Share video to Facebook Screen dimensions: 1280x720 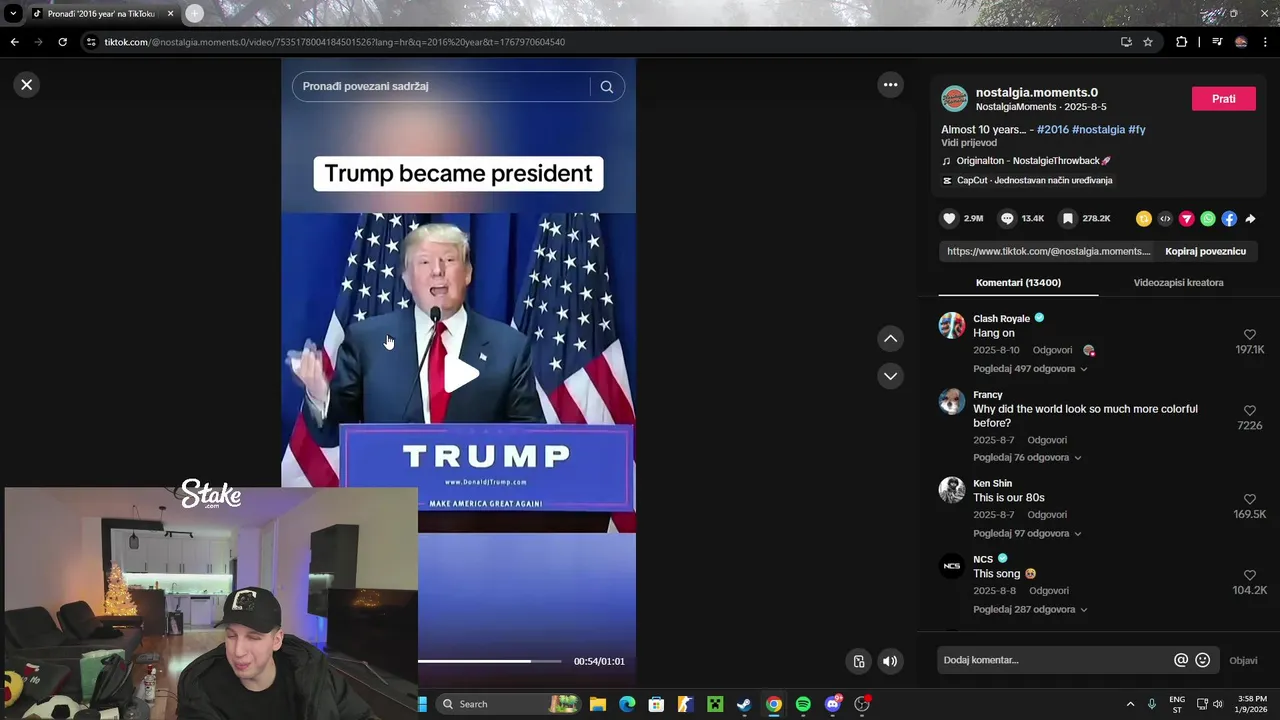[1229, 219]
